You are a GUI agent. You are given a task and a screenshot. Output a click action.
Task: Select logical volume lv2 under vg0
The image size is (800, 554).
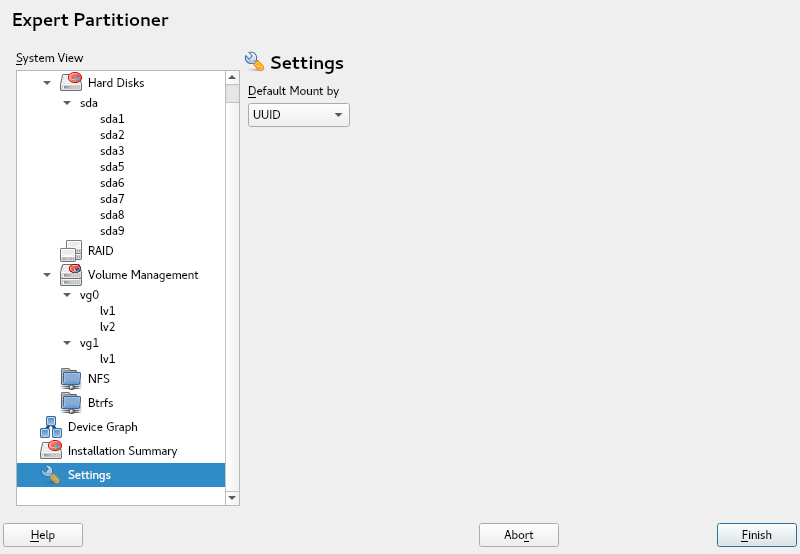[108, 327]
